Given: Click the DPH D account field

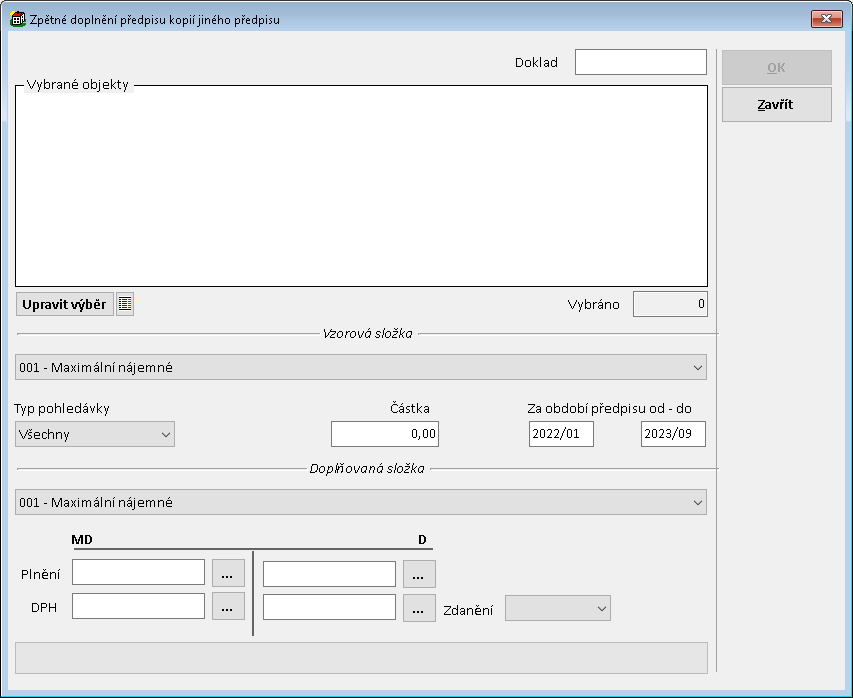Looking at the screenshot, I should point(329,608).
